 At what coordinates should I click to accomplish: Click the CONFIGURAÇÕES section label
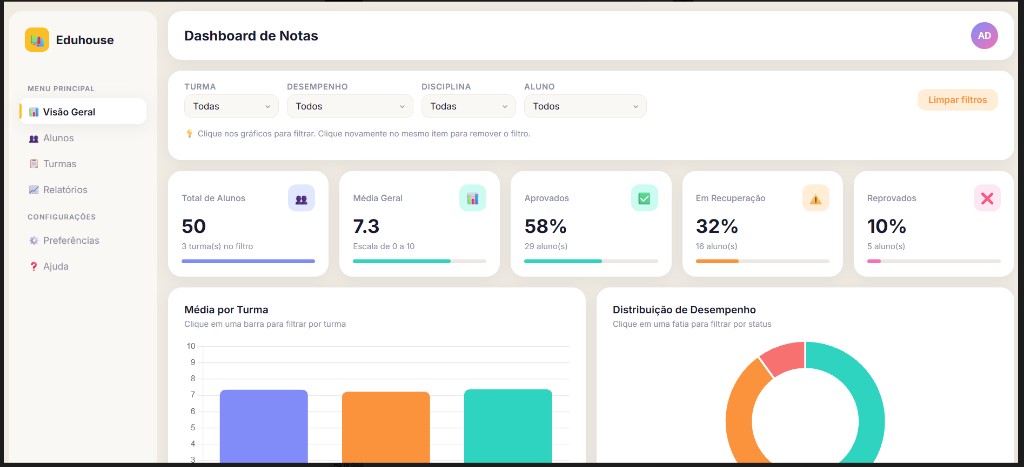(61, 217)
